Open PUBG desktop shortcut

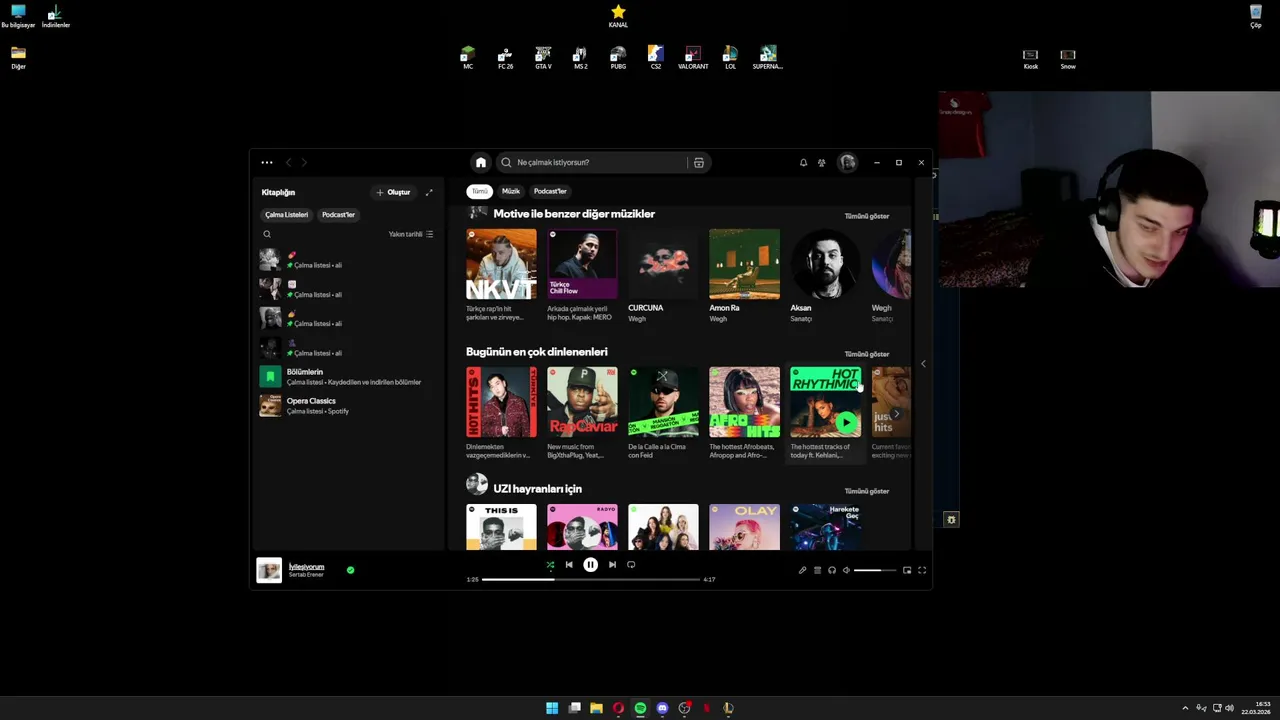[618, 58]
